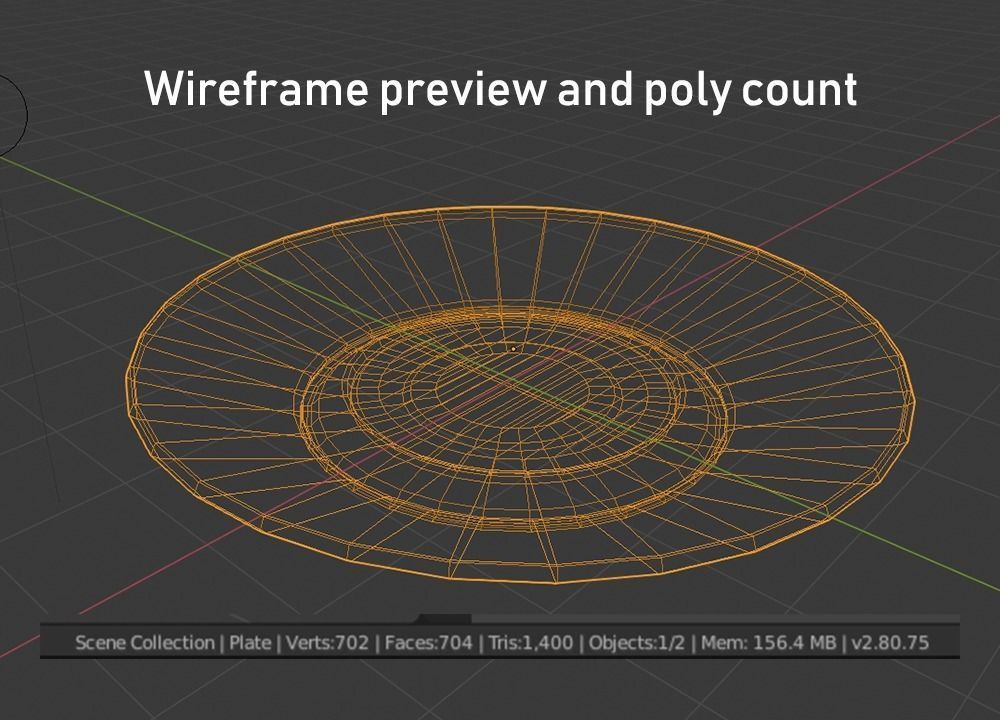Click the 'Objects:1/2' status entry
This screenshot has width=1000, height=720.
point(637,642)
